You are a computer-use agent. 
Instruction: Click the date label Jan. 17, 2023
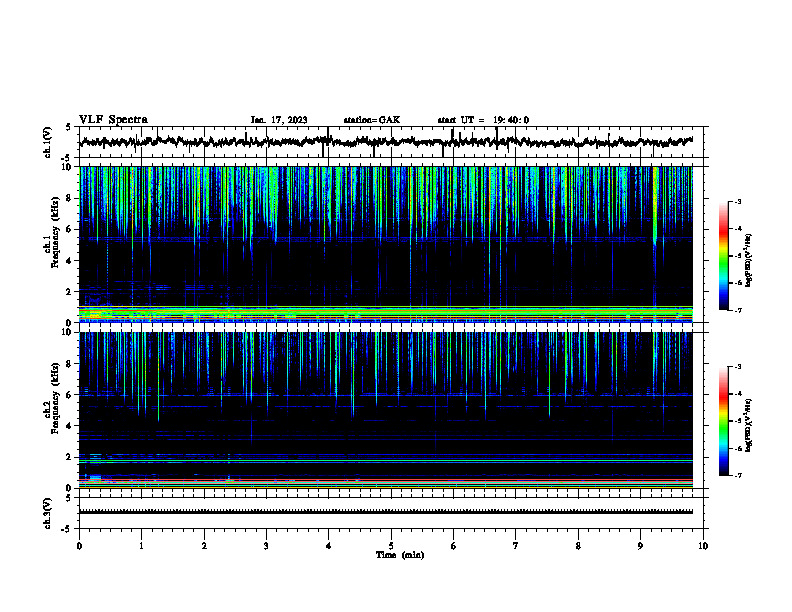(279, 120)
